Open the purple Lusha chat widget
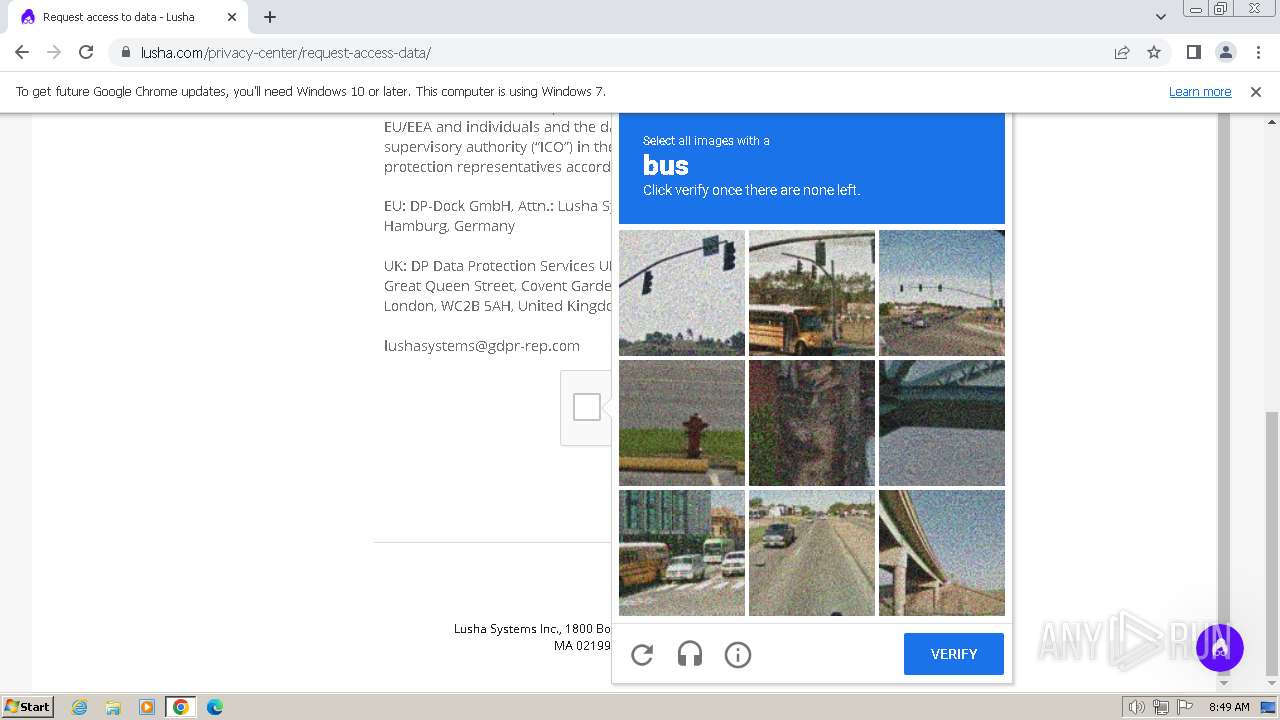 (x=1219, y=647)
